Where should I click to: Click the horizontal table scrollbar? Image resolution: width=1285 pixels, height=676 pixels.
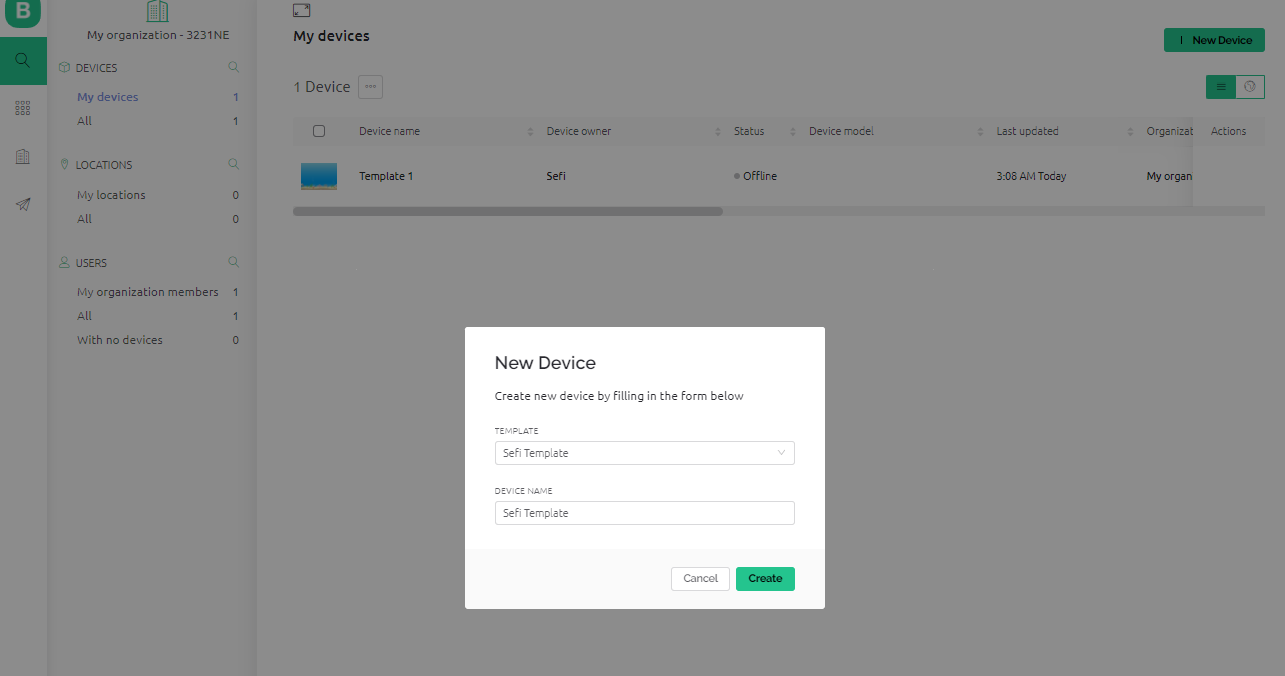(507, 212)
